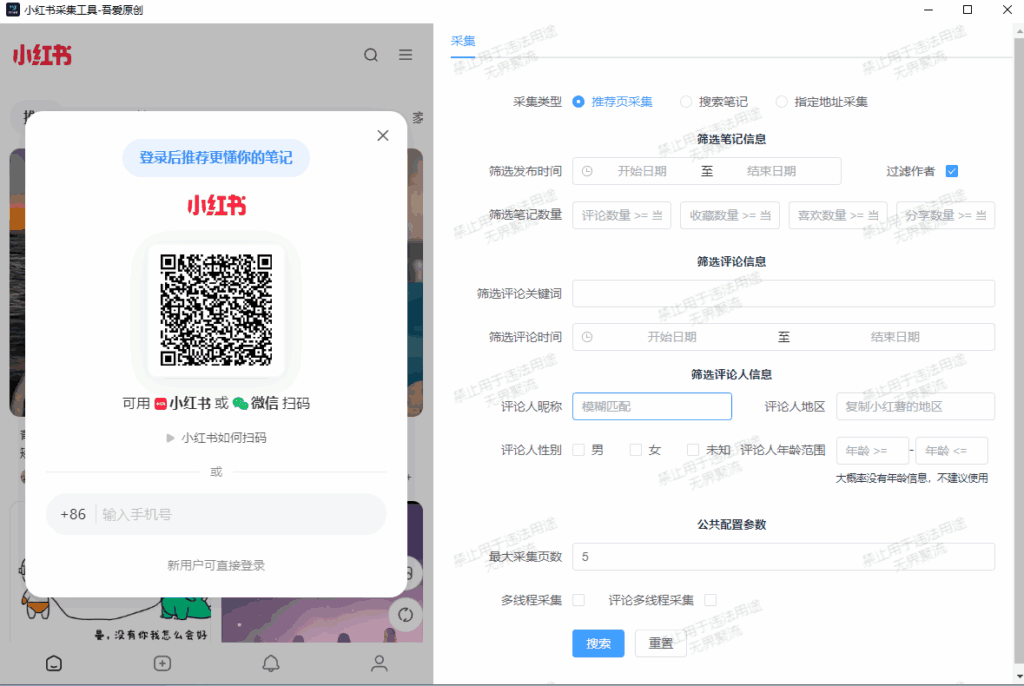This screenshot has height=686, width=1024.
Task: Click the home icon in bottom navigation
Action: 54,663
